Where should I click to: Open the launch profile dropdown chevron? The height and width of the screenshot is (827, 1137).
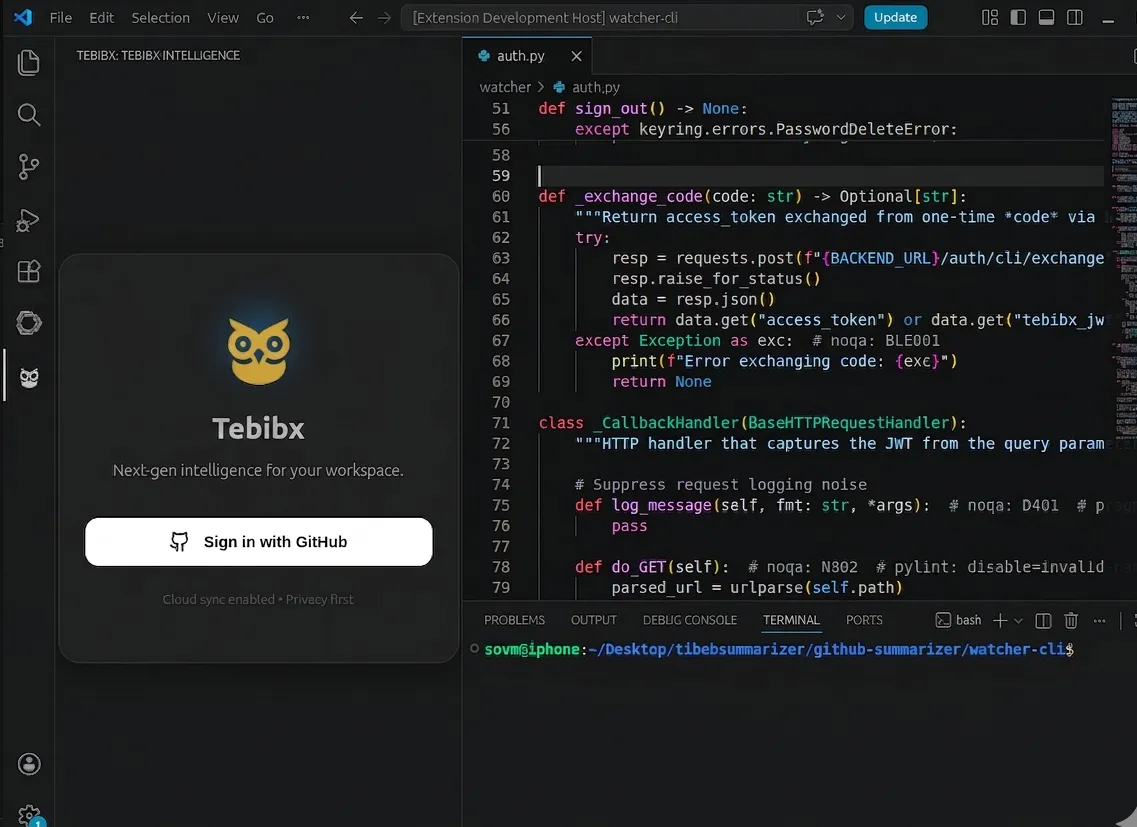pos(1018,620)
